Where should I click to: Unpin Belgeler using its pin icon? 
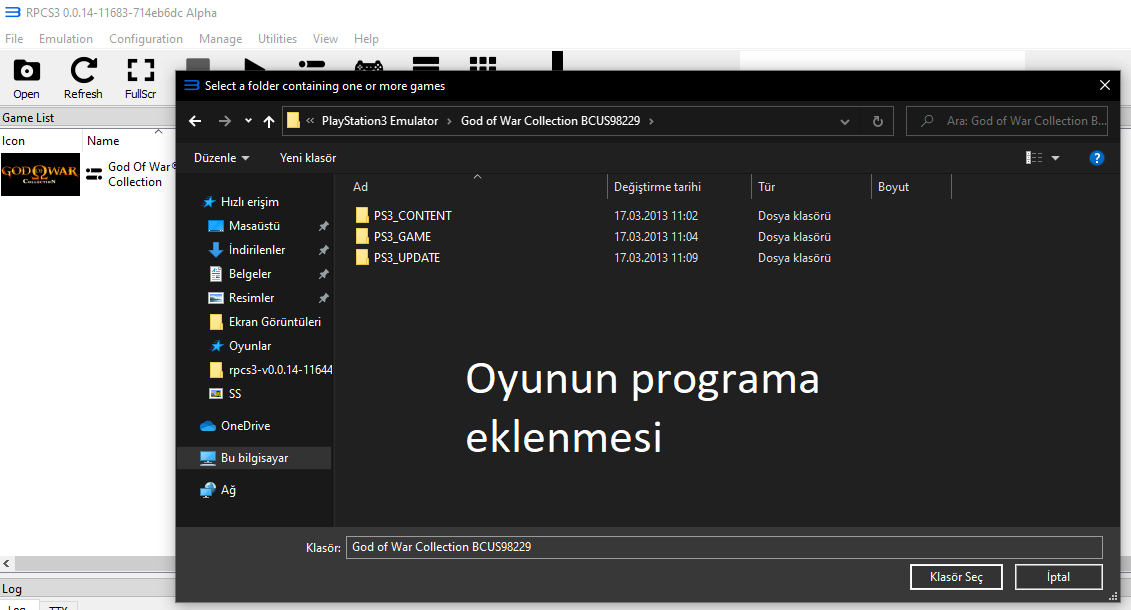(x=323, y=275)
